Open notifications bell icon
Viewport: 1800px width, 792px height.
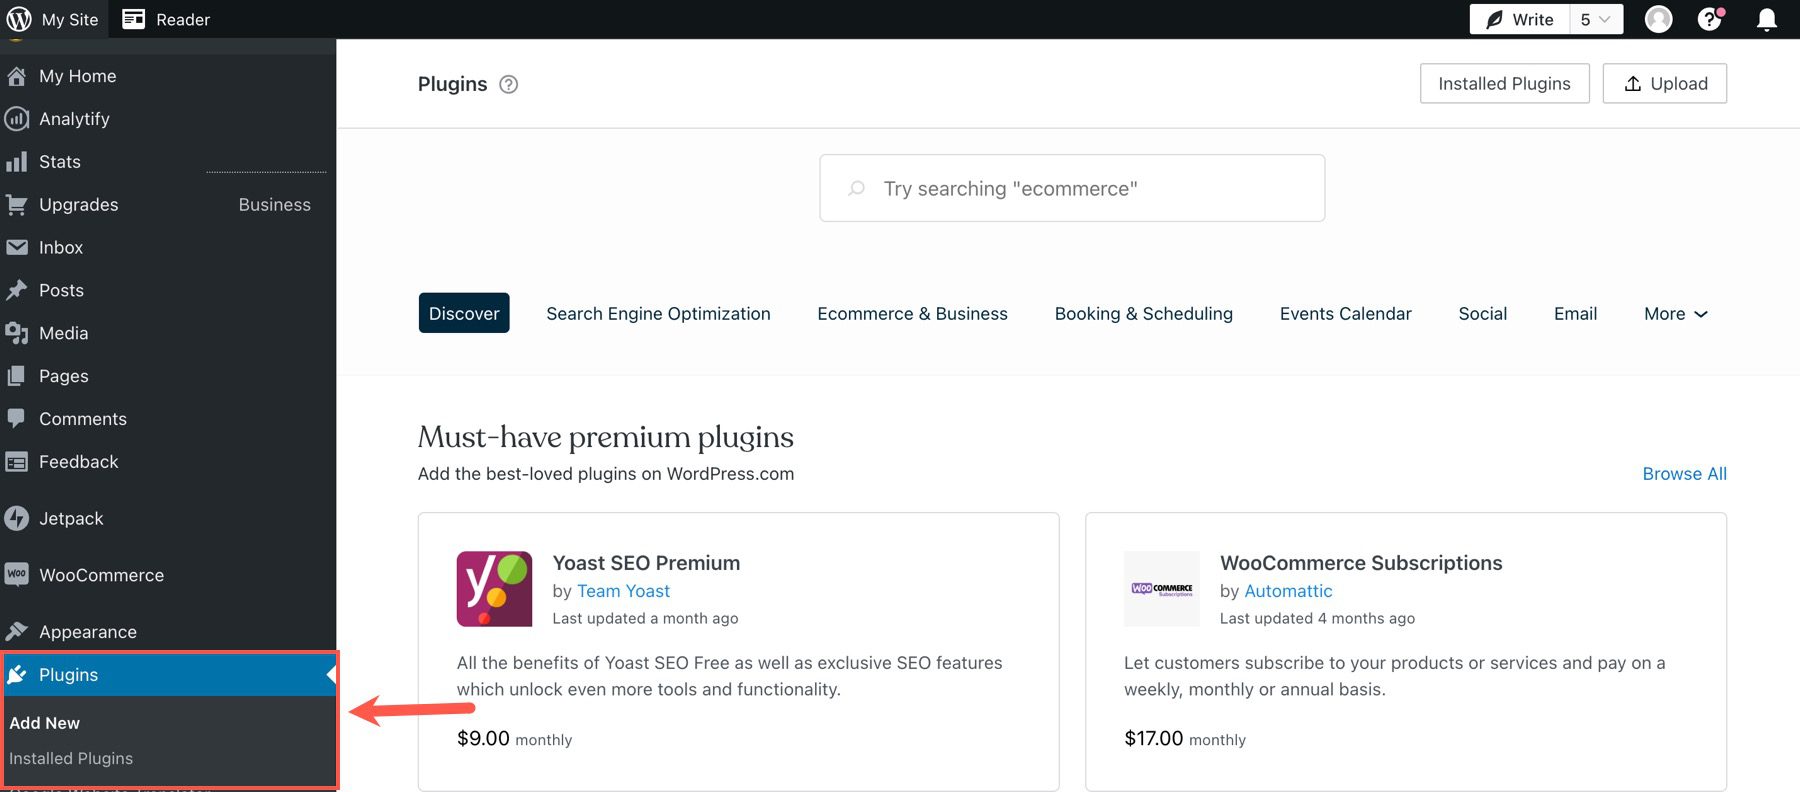point(1766,18)
